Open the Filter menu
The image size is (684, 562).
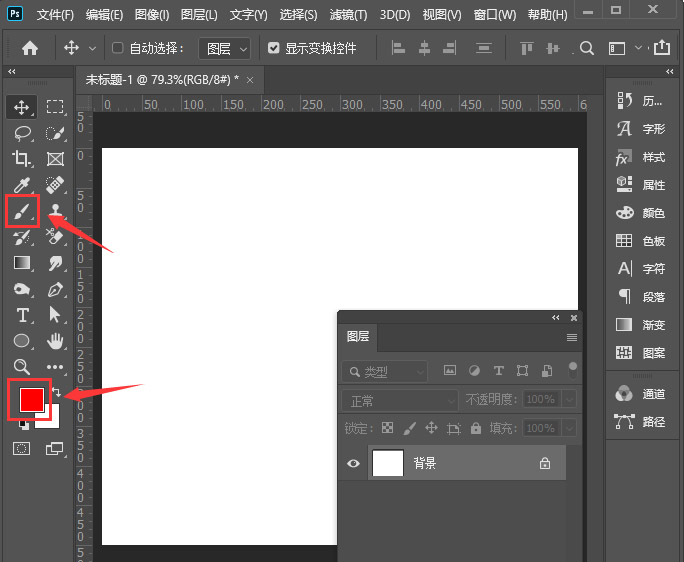pyautogui.click(x=349, y=15)
